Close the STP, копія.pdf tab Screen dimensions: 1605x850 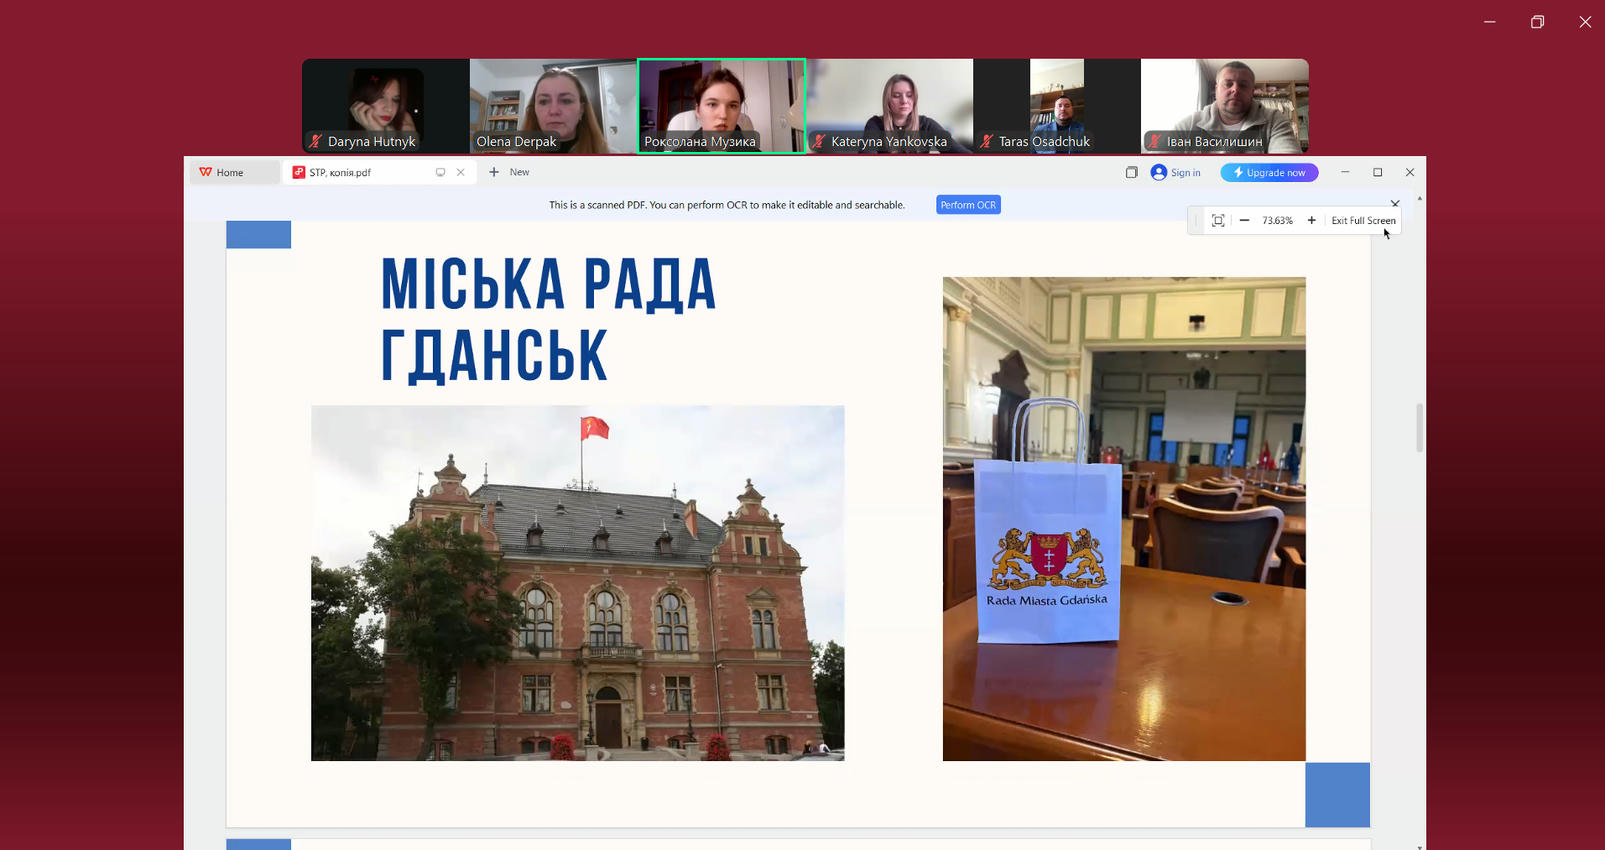[x=461, y=173]
